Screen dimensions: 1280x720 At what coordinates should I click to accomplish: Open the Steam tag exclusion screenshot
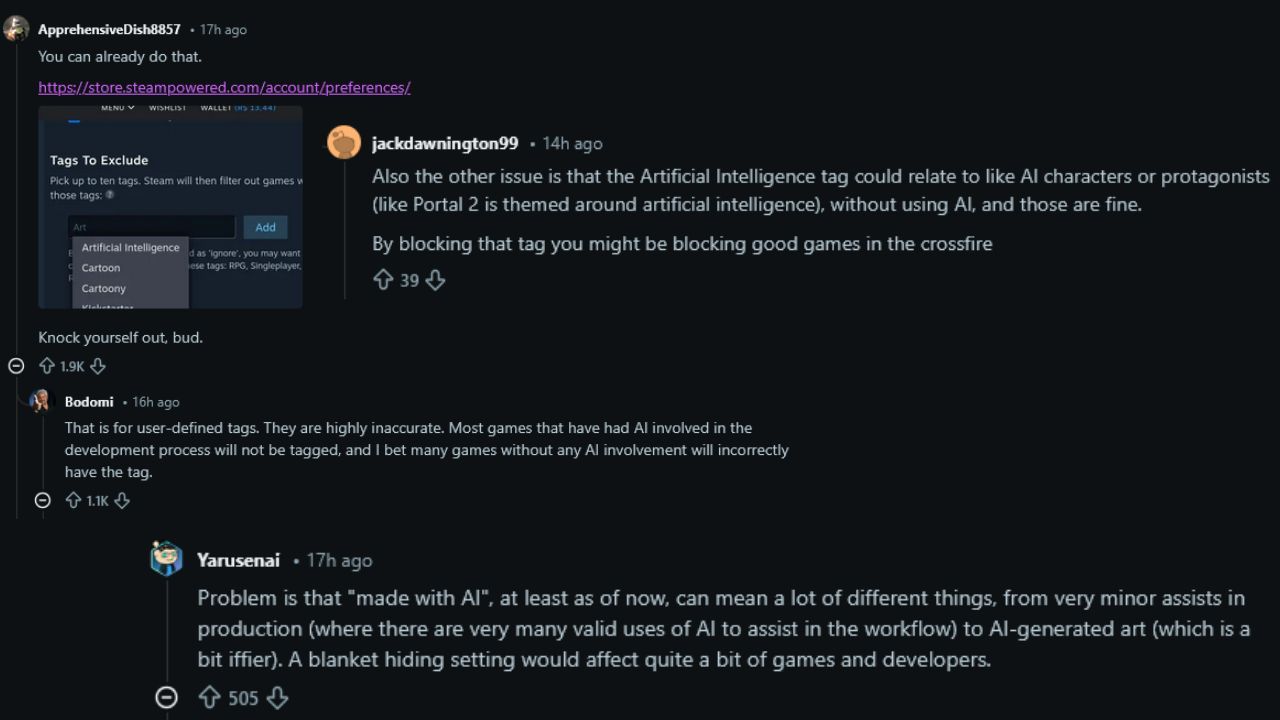pos(170,207)
